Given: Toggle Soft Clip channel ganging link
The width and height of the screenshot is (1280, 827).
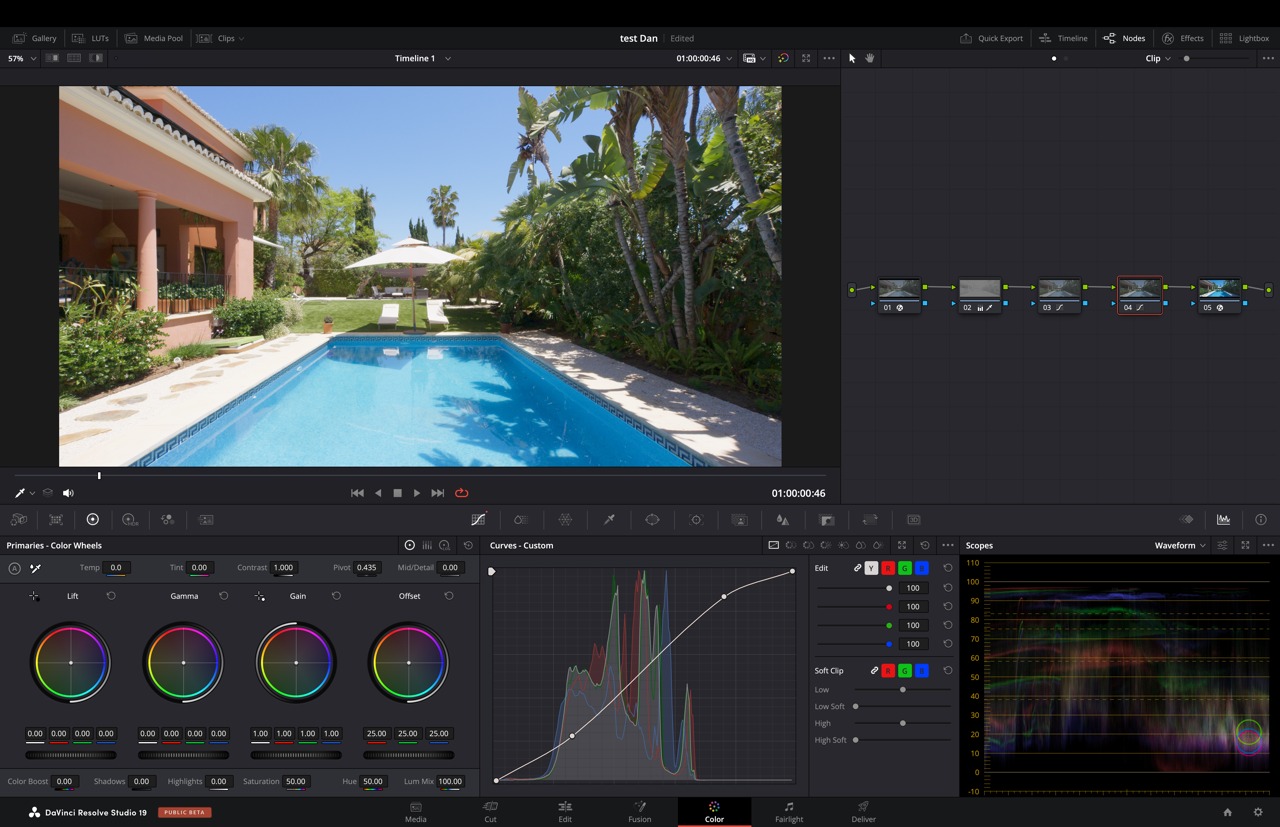Looking at the screenshot, I should point(874,671).
